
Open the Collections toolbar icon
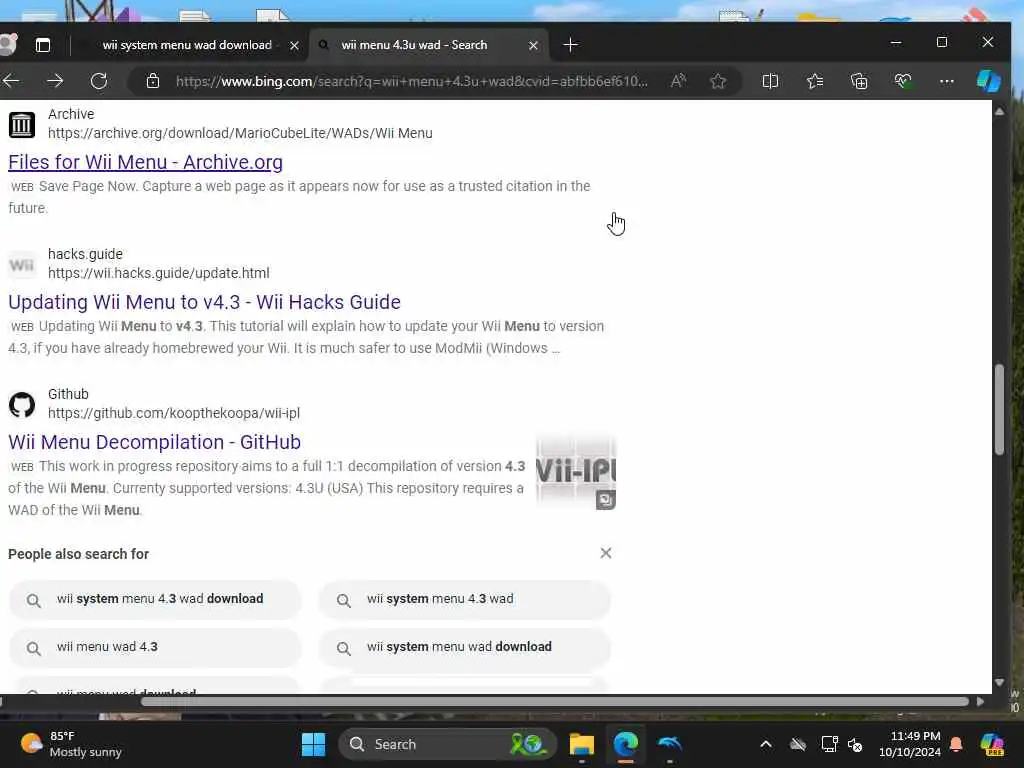click(x=859, y=81)
